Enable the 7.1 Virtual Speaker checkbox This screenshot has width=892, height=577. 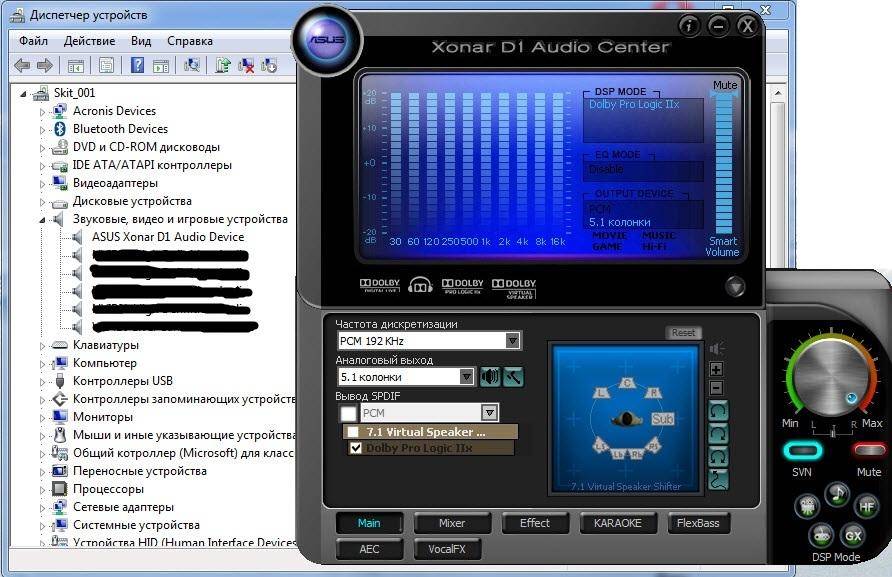pos(353,432)
